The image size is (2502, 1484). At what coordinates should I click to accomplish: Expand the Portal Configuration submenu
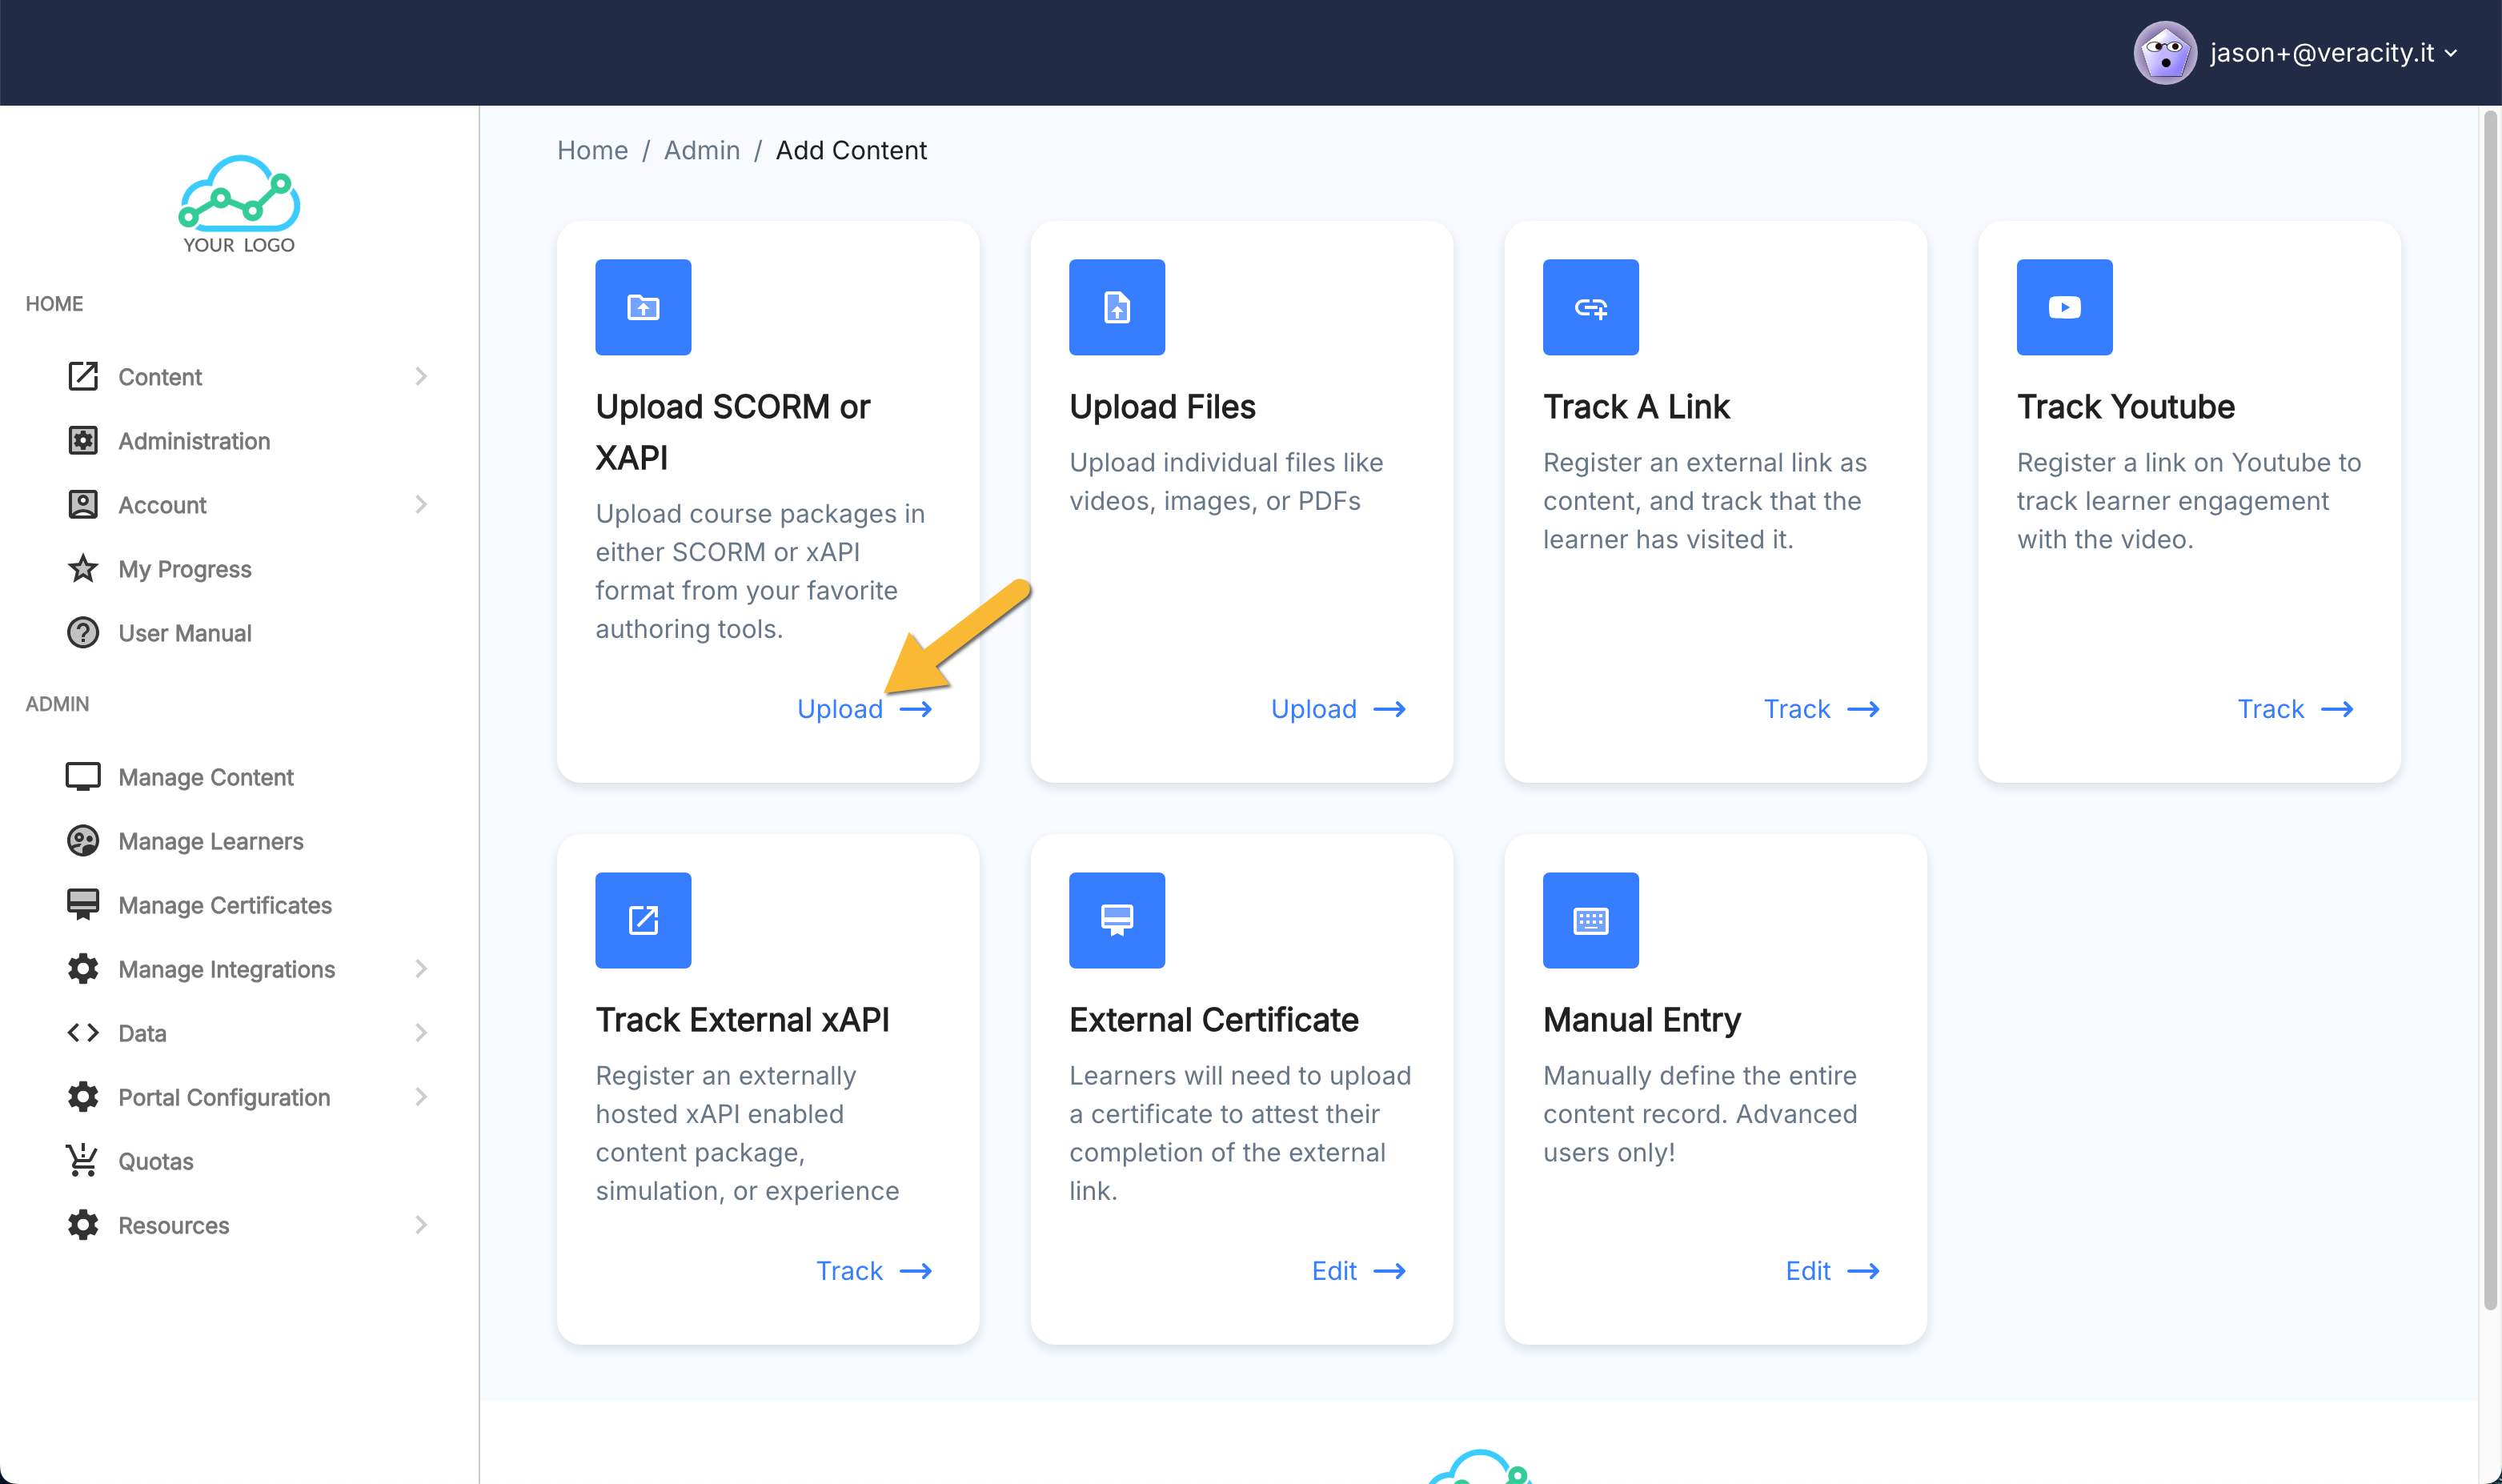click(421, 1097)
